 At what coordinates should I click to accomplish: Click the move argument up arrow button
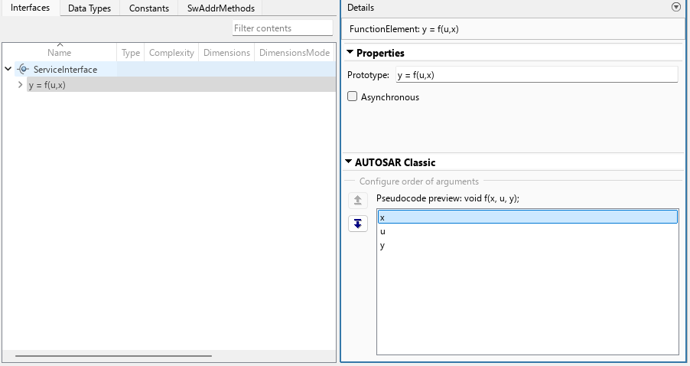358,201
